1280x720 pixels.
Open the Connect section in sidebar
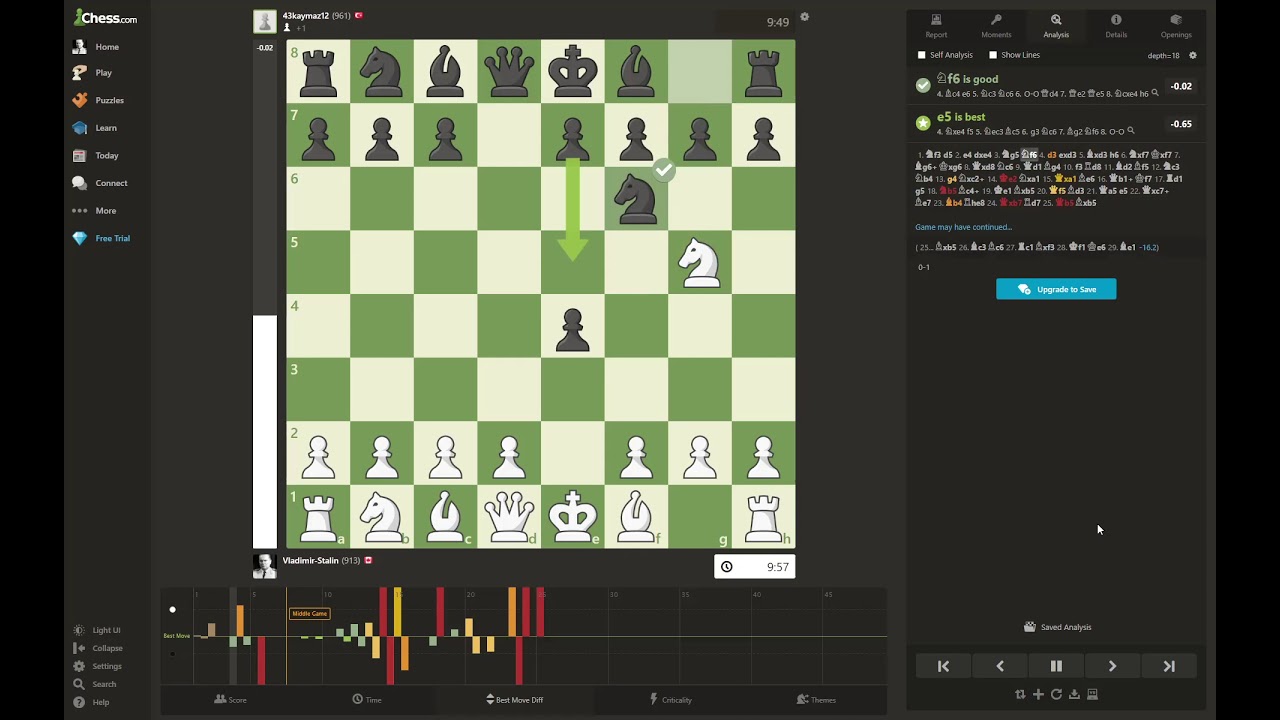[x=101, y=183]
